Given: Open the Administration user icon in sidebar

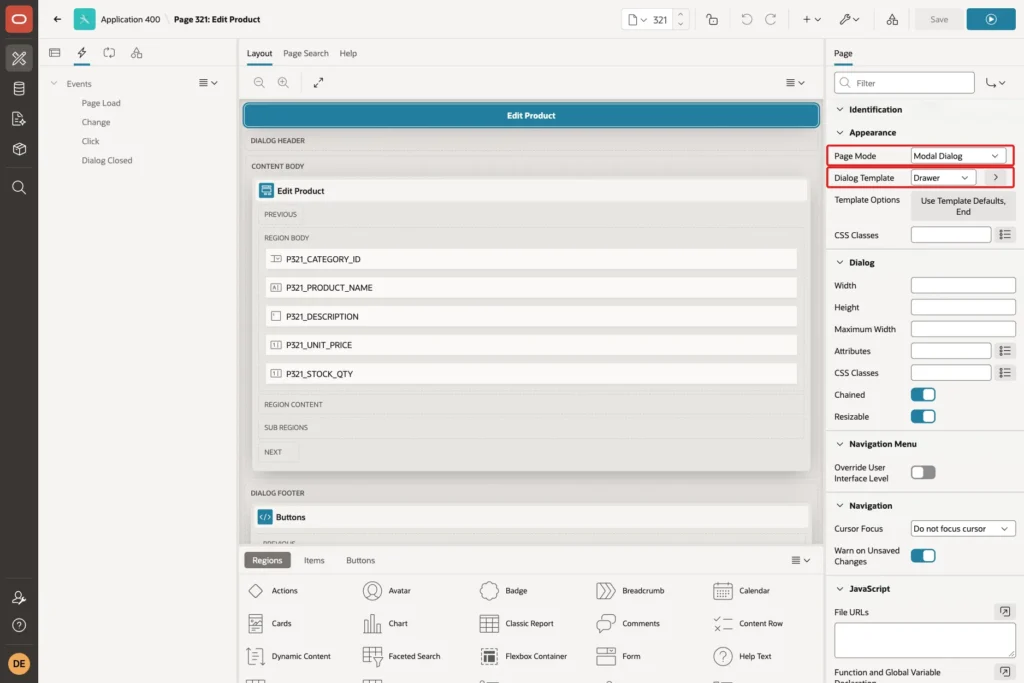Looking at the screenshot, I should point(19,597).
